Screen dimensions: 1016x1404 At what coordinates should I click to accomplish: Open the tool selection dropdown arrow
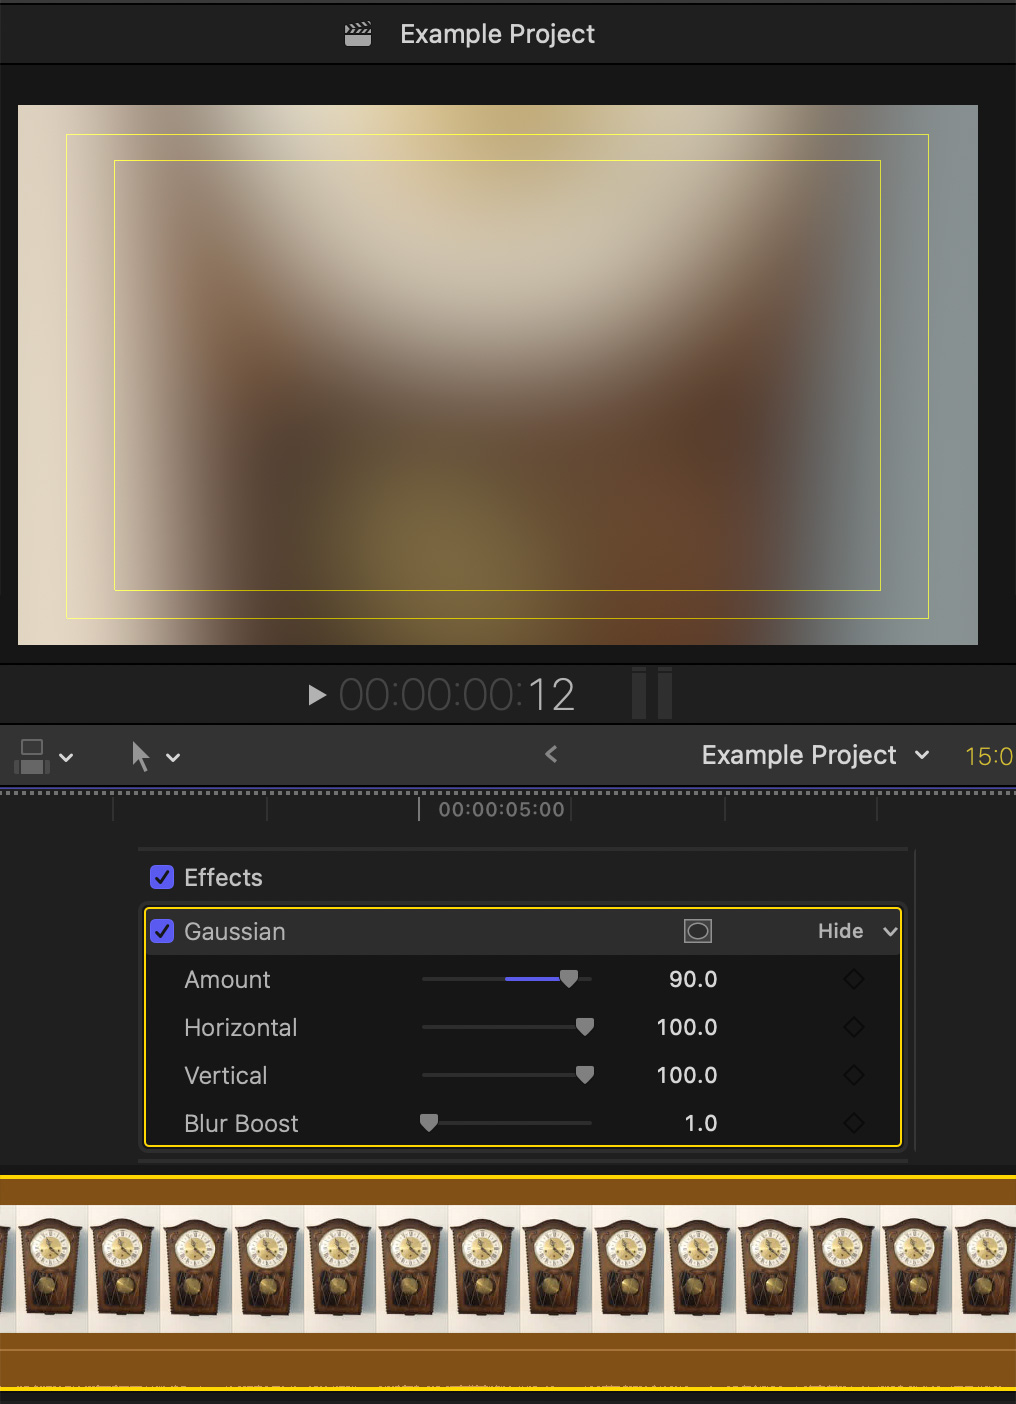click(173, 757)
